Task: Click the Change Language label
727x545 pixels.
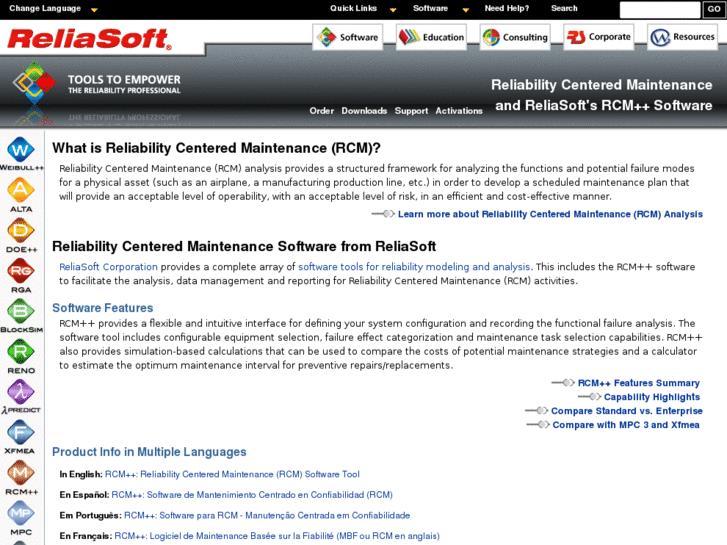Action: [x=45, y=8]
